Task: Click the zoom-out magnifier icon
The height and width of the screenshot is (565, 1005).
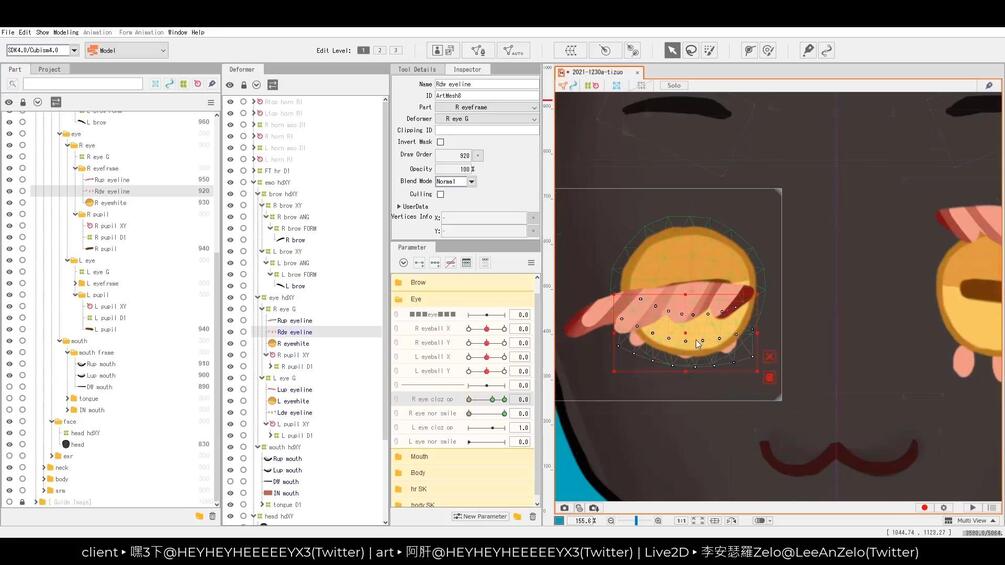Action: [611, 521]
